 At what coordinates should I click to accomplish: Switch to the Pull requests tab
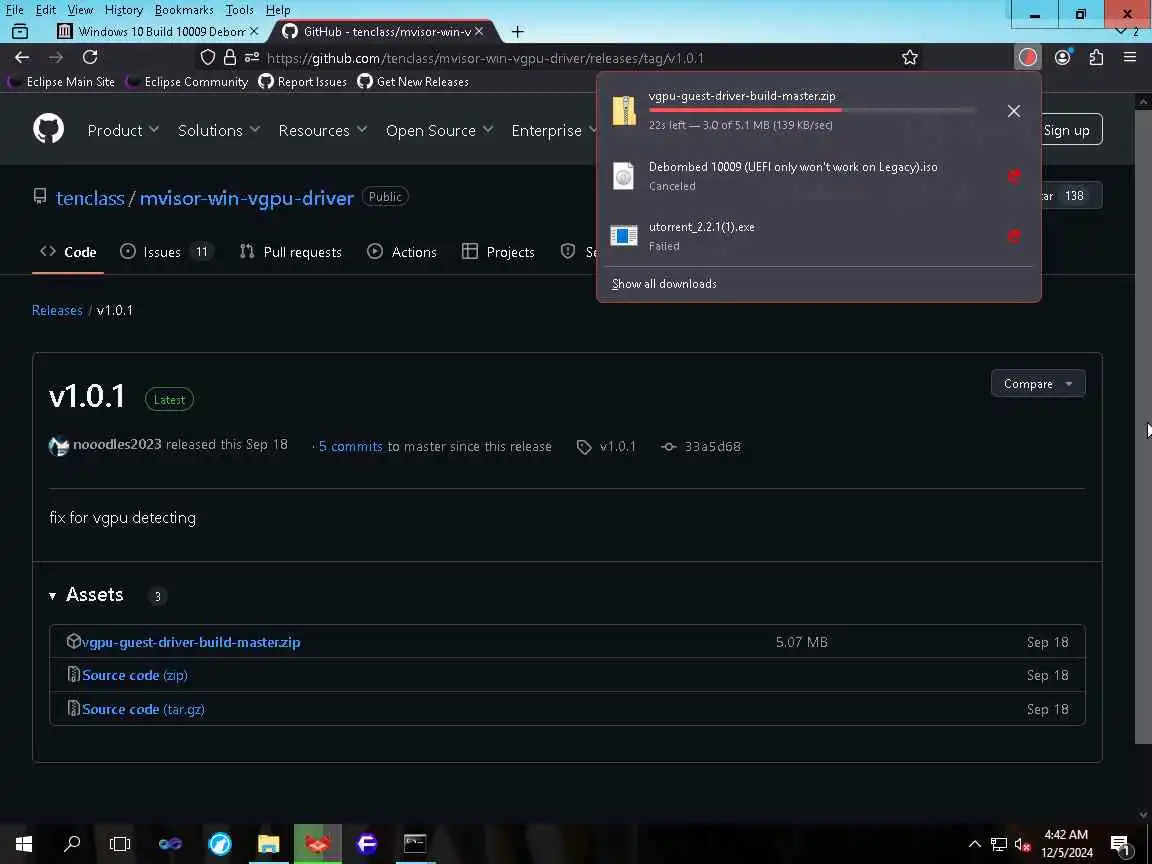tap(291, 252)
